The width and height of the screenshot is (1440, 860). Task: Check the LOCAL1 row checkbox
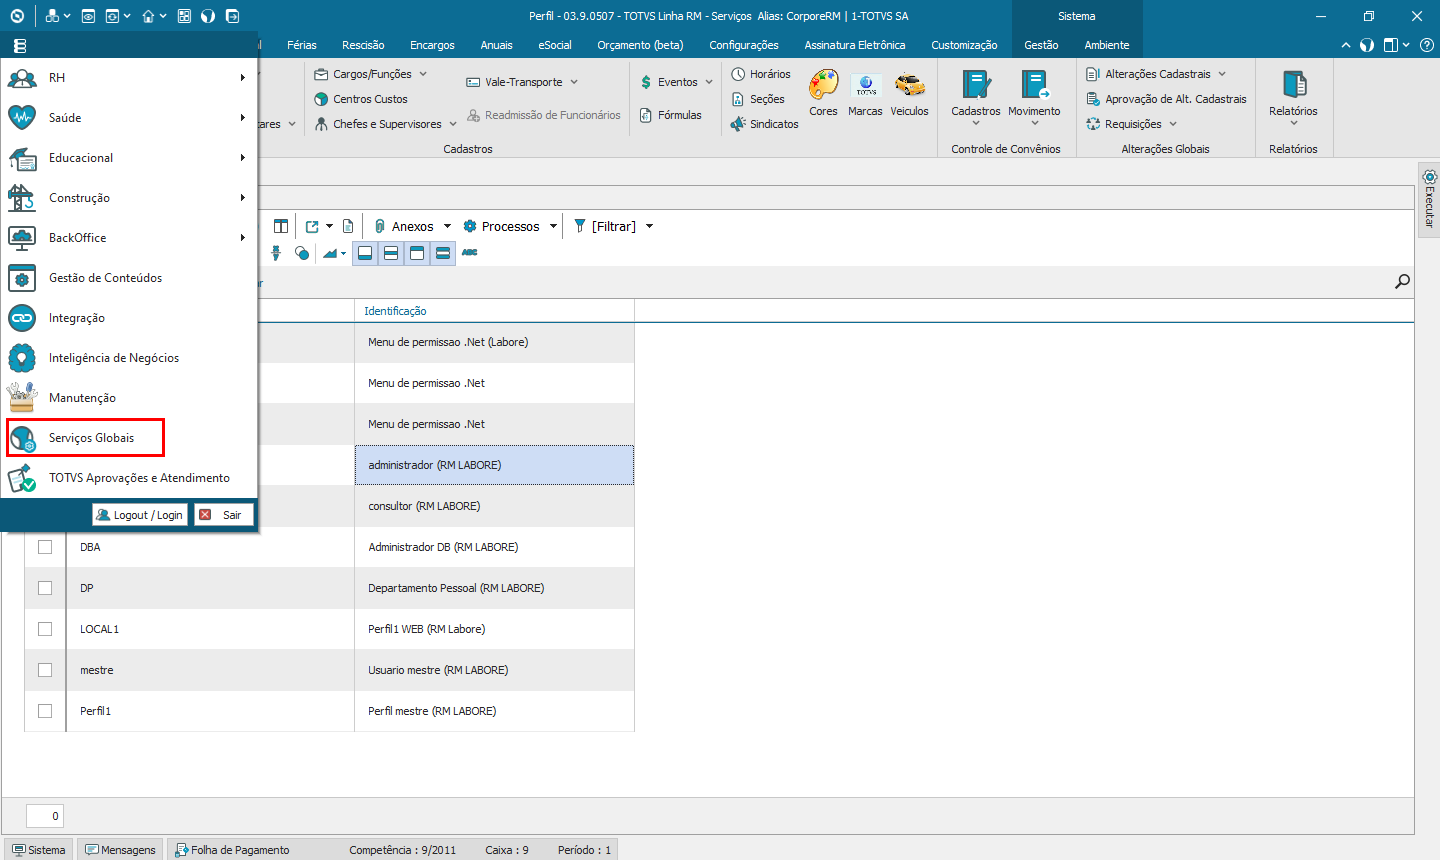click(x=45, y=629)
